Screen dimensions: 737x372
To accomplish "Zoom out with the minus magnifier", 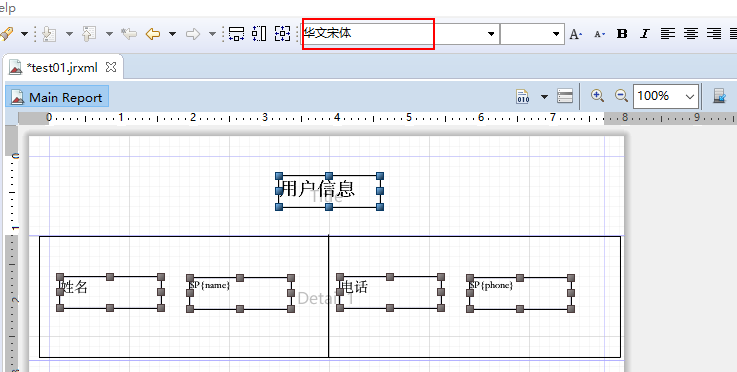I will [x=621, y=96].
